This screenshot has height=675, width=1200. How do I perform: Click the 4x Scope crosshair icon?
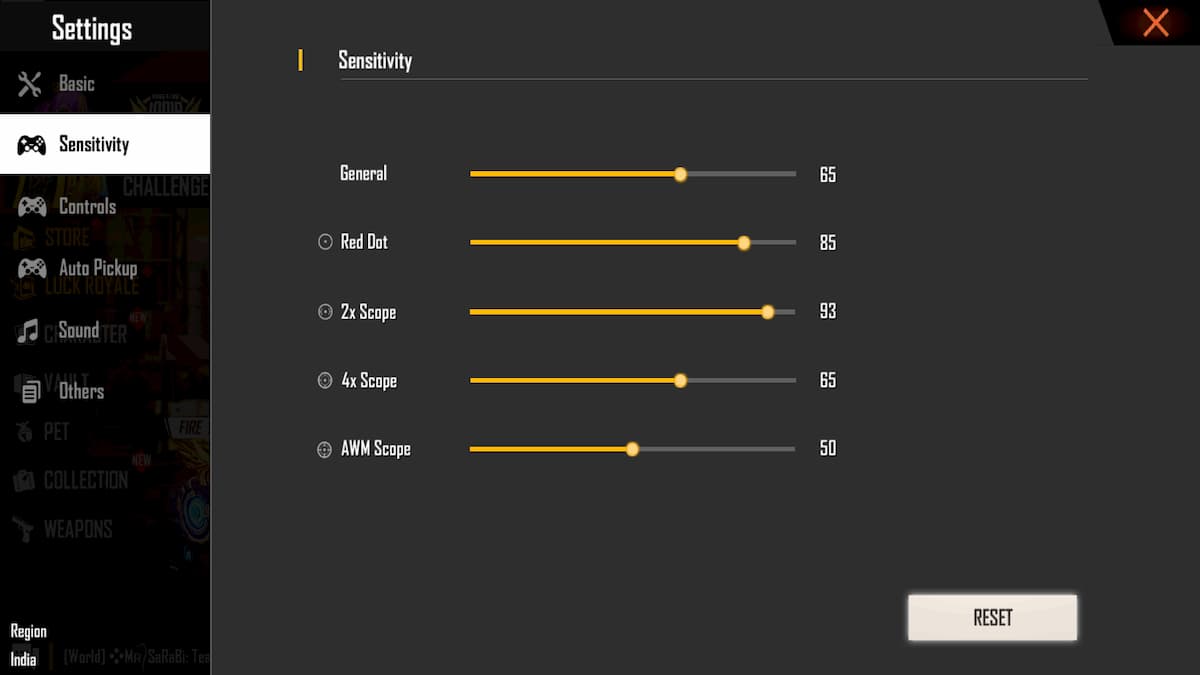tap(323, 380)
